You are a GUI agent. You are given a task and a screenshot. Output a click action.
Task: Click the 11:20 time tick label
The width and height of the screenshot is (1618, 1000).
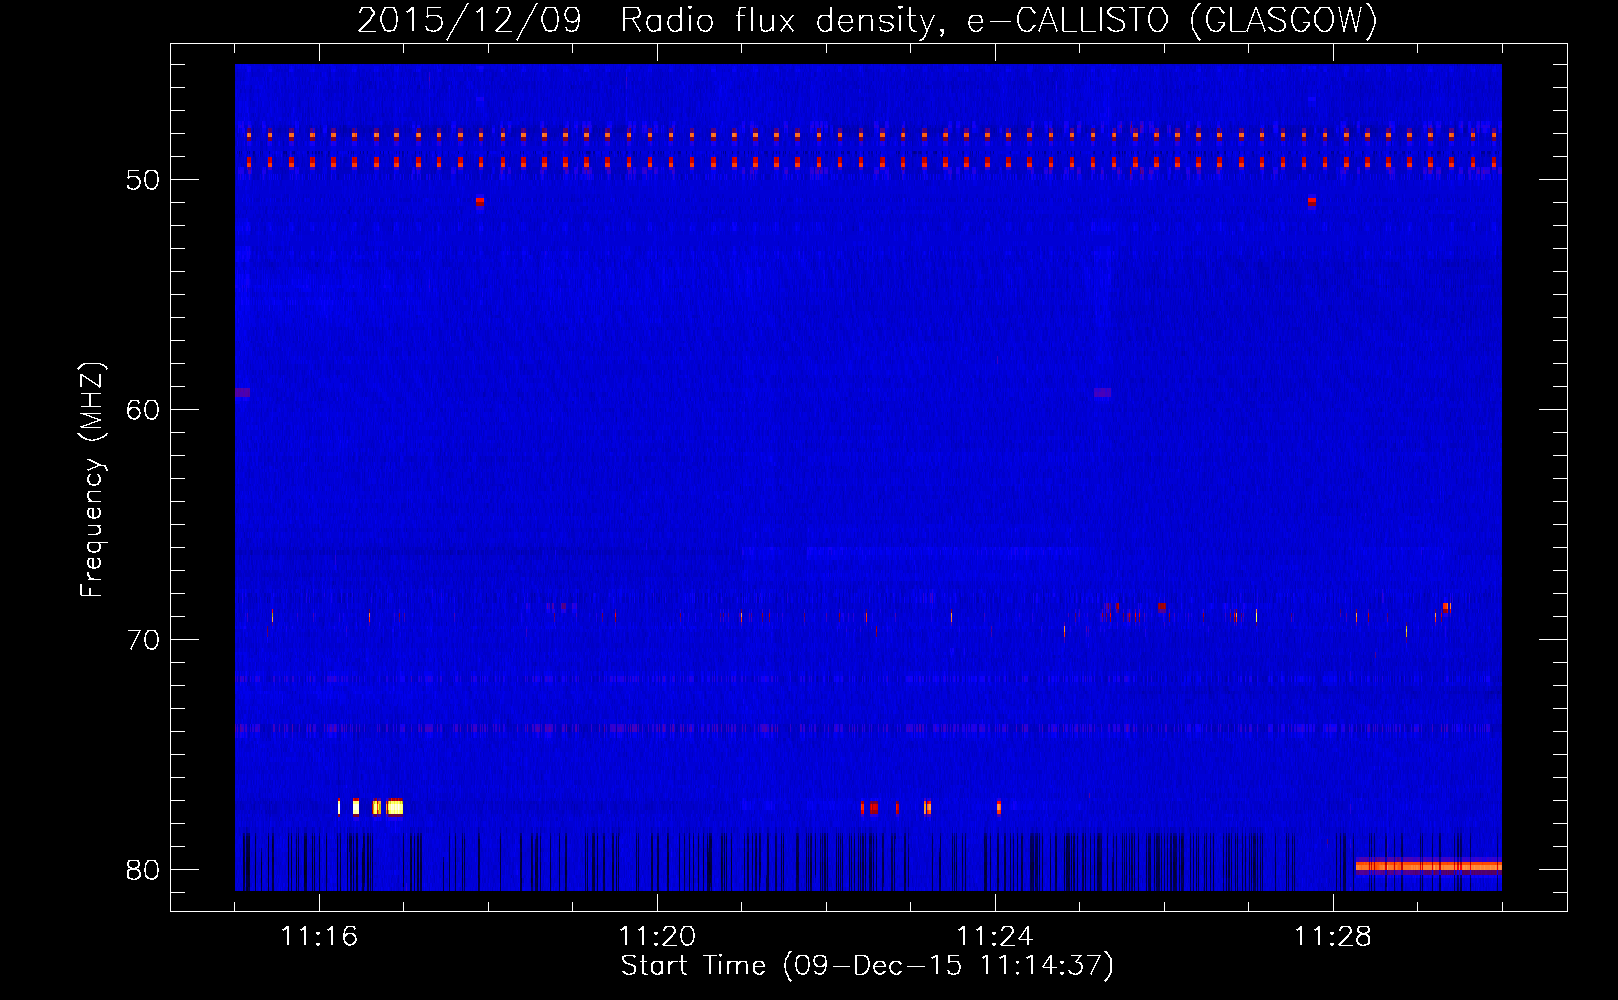(x=657, y=936)
